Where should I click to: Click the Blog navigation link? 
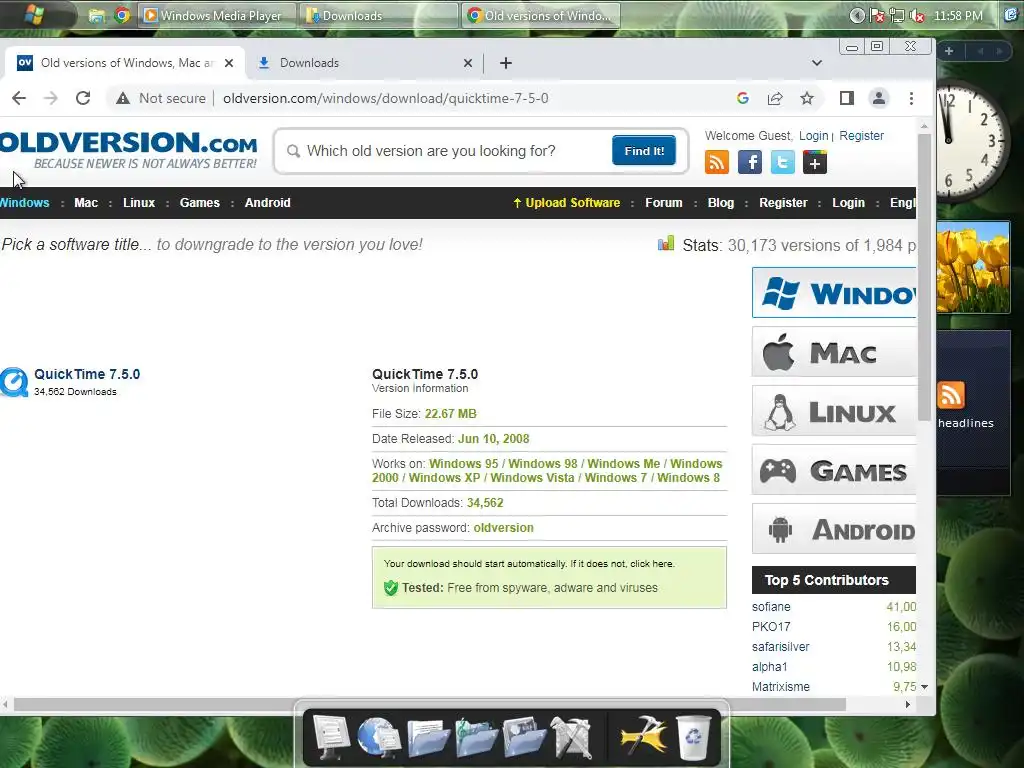(721, 202)
